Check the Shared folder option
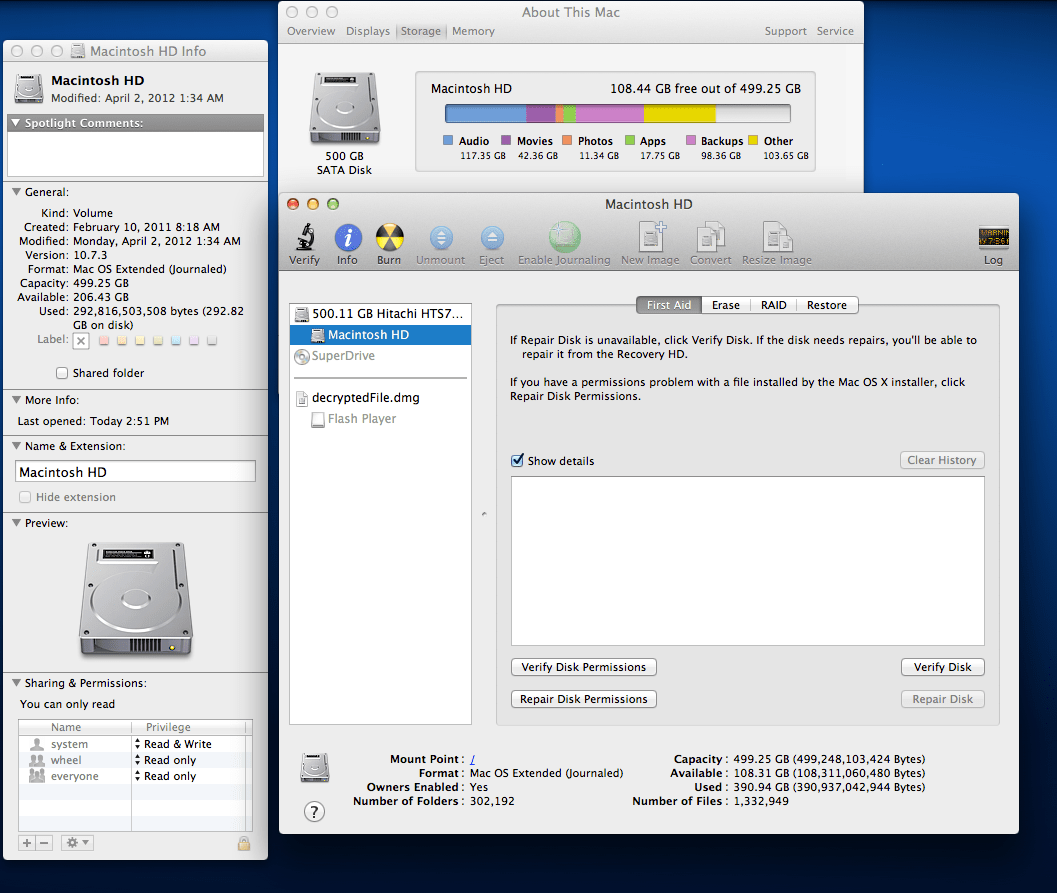The image size is (1057, 893). tap(61, 373)
